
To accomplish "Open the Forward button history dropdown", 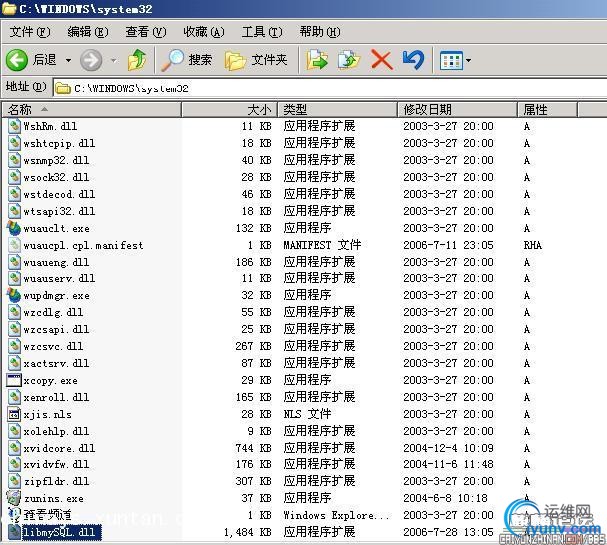I will [113, 60].
